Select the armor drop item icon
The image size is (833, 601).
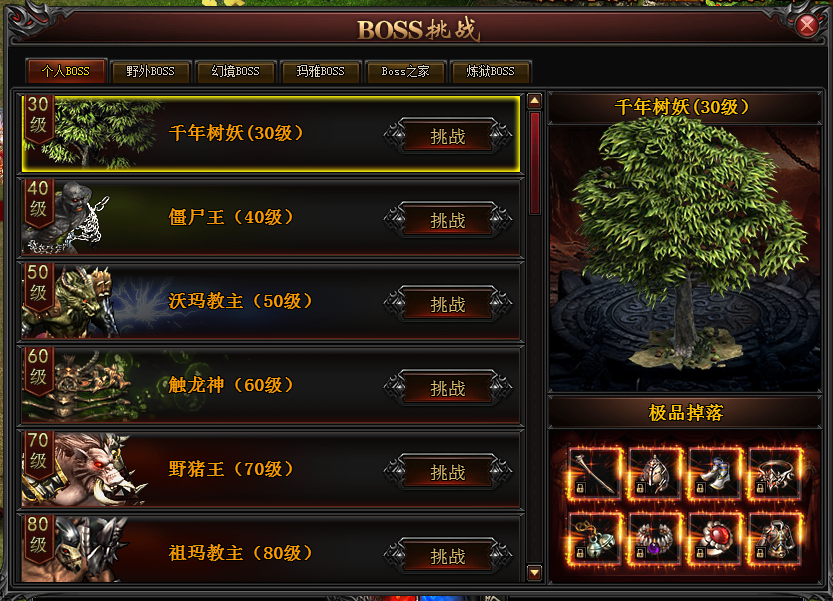click(775, 538)
